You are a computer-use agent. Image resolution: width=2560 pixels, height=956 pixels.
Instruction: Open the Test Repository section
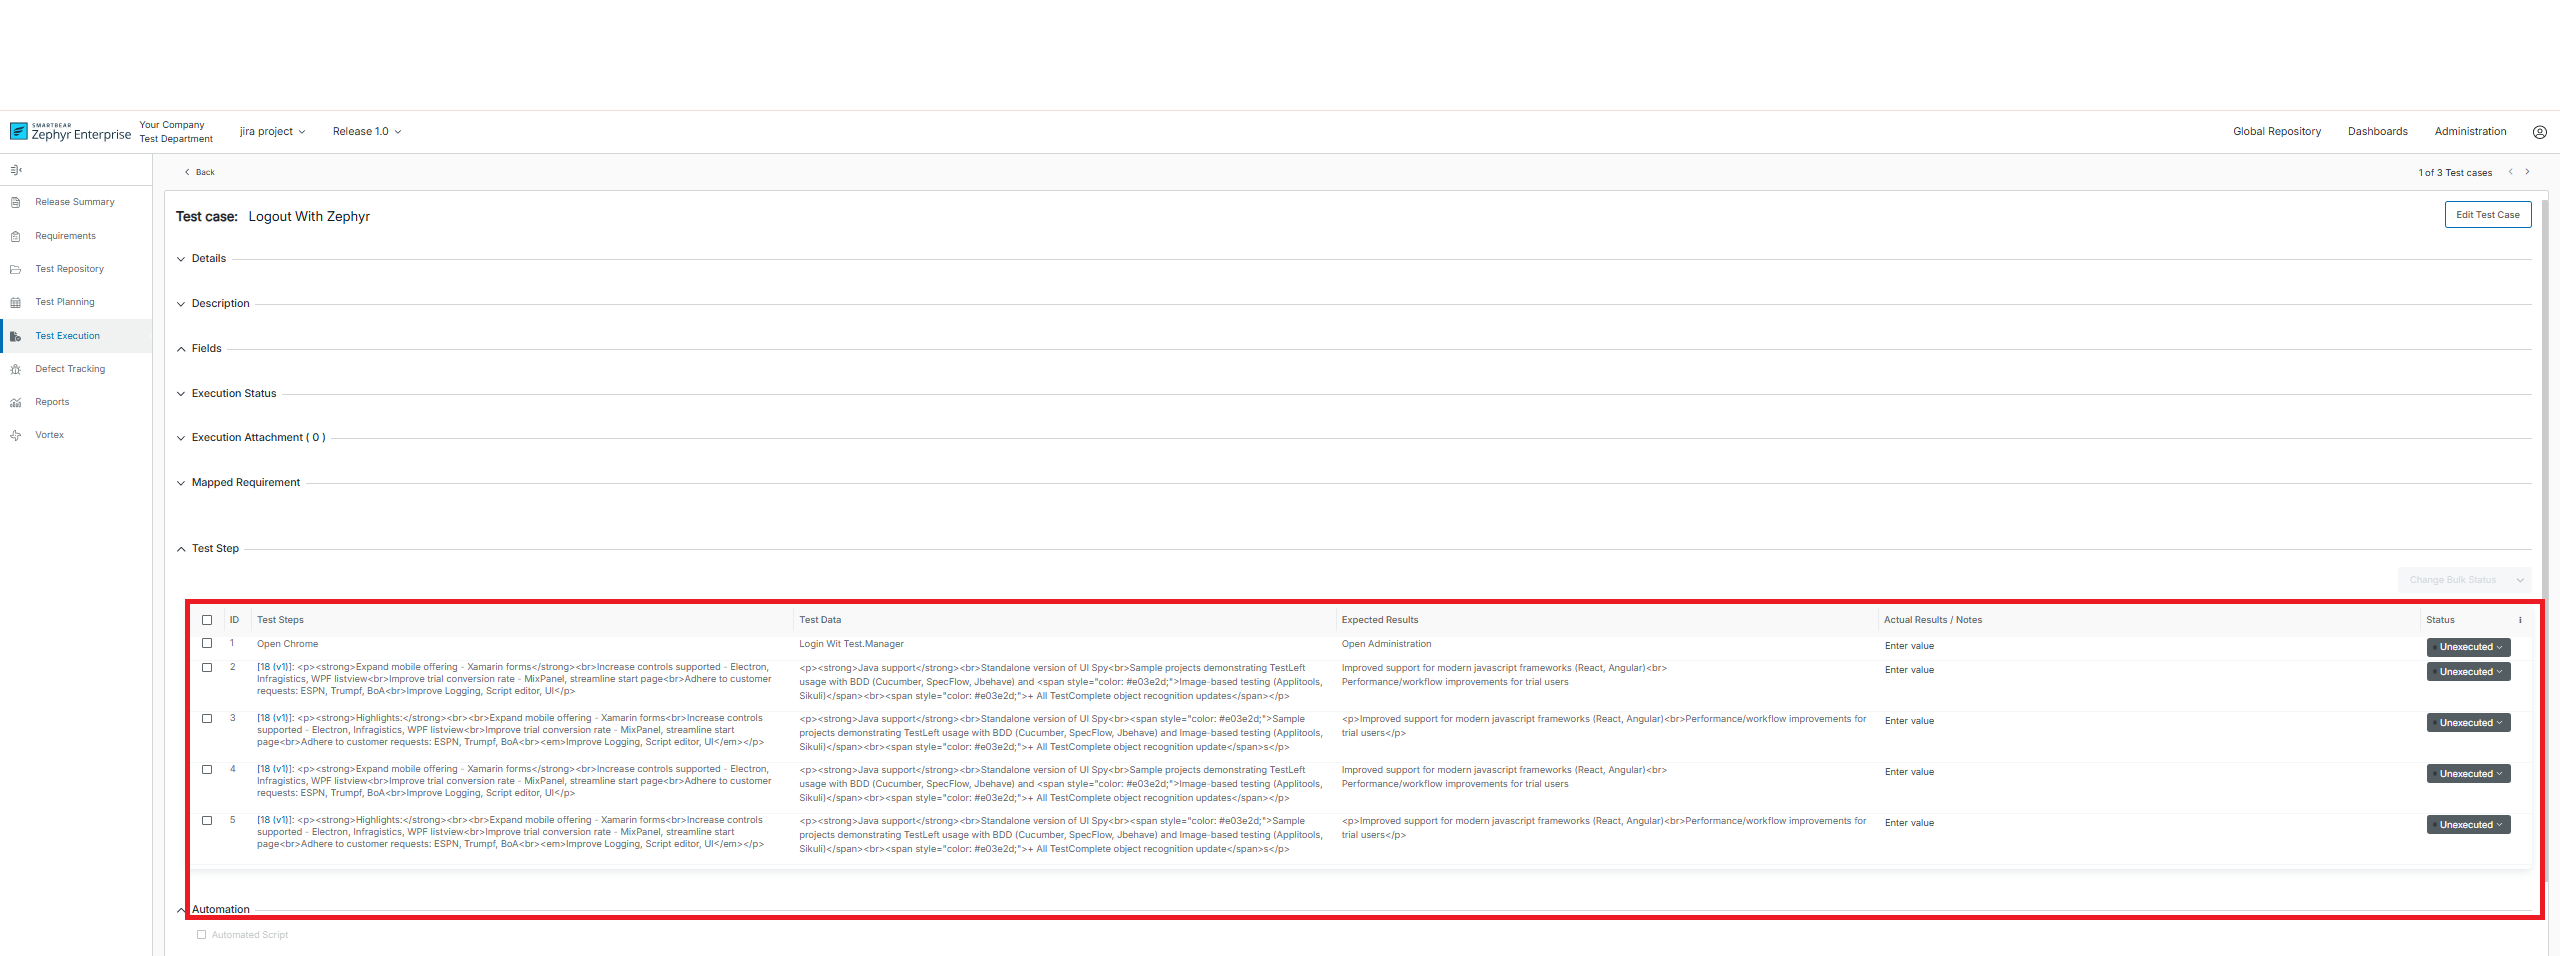click(70, 268)
